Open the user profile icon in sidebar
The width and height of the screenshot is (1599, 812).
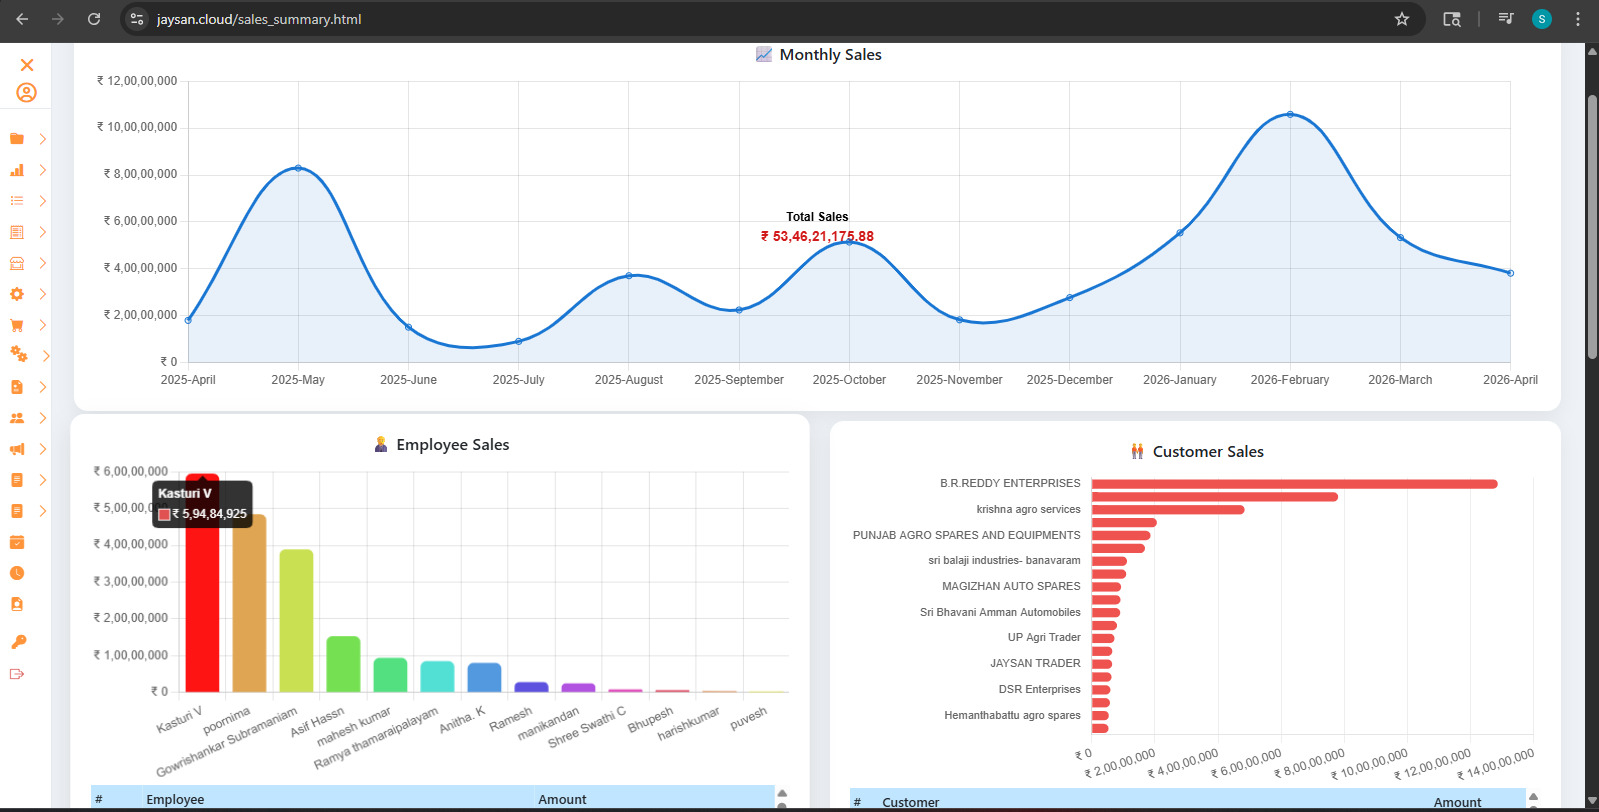tap(27, 93)
